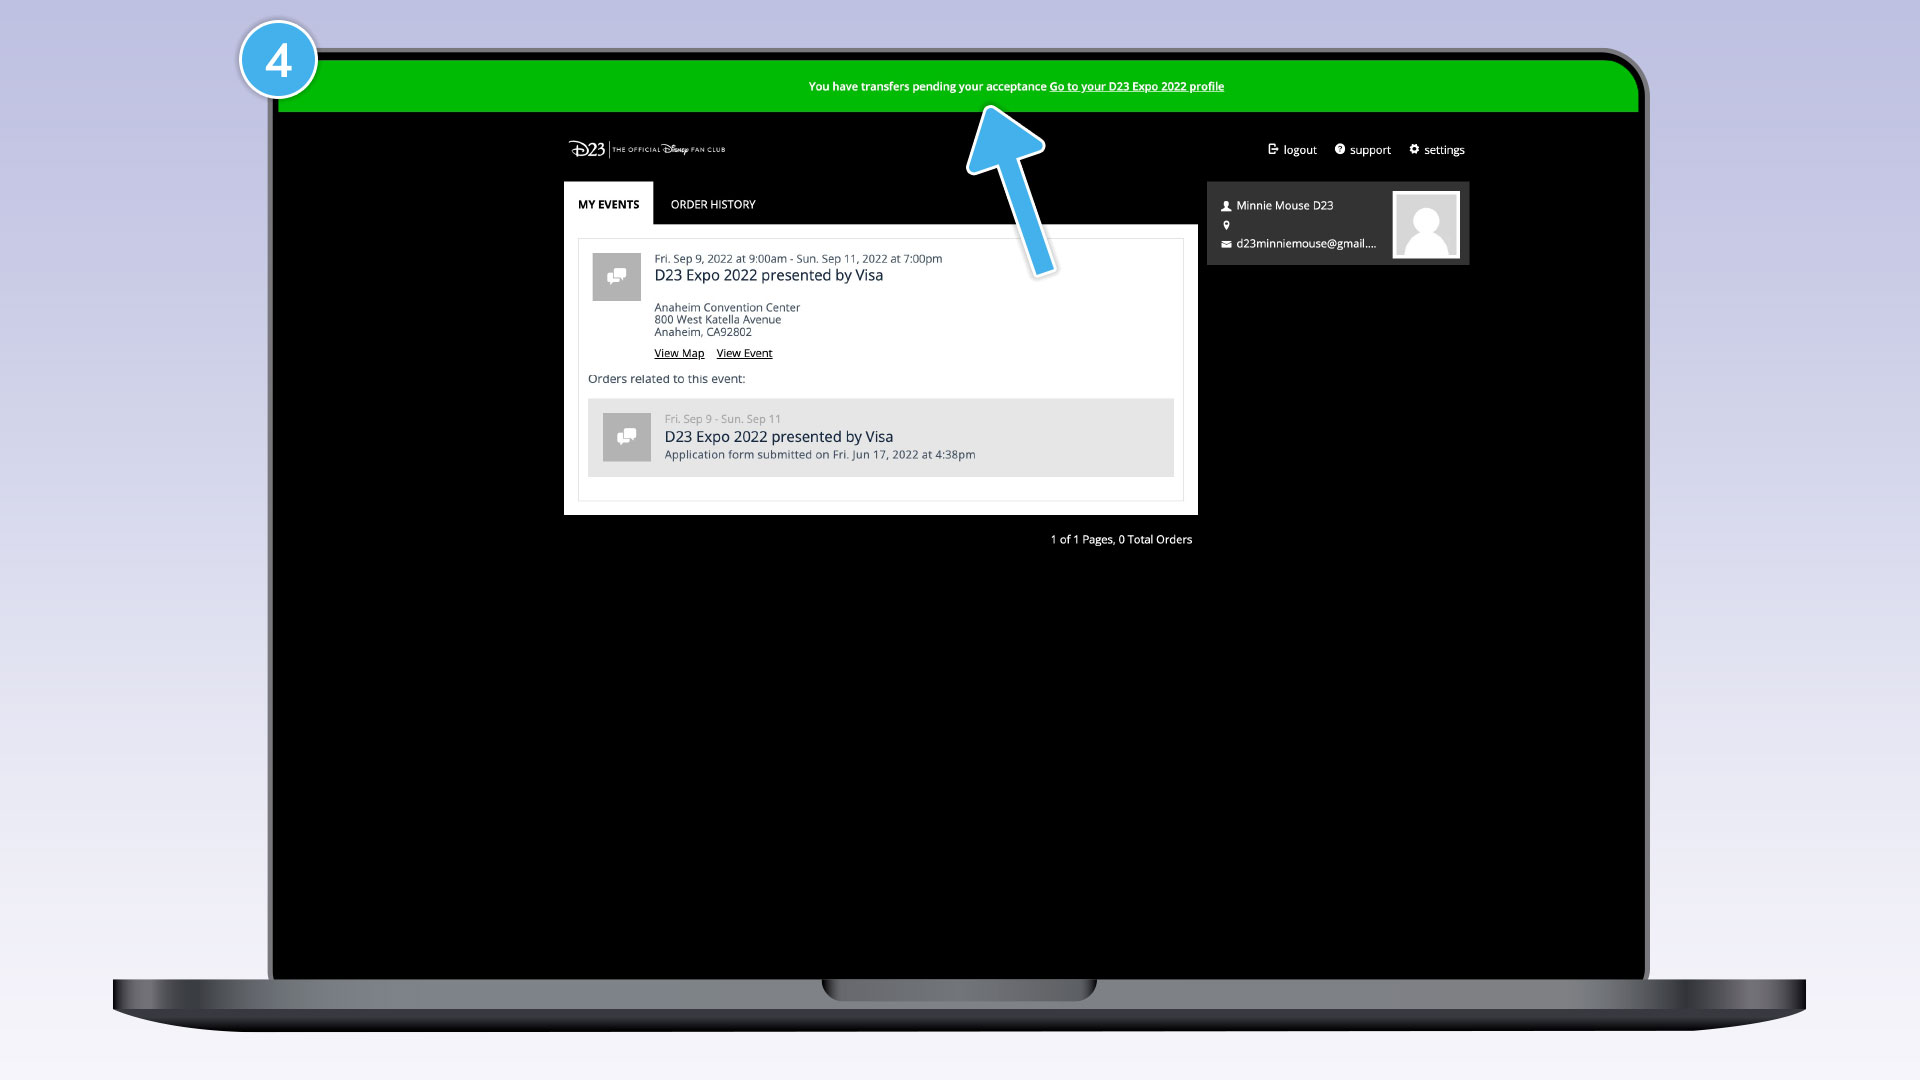Click 'You have transfers pending your acceptance' message
Viewport: 1920px width, 1080px height.
pyautogui.click(x=927, y=87)
